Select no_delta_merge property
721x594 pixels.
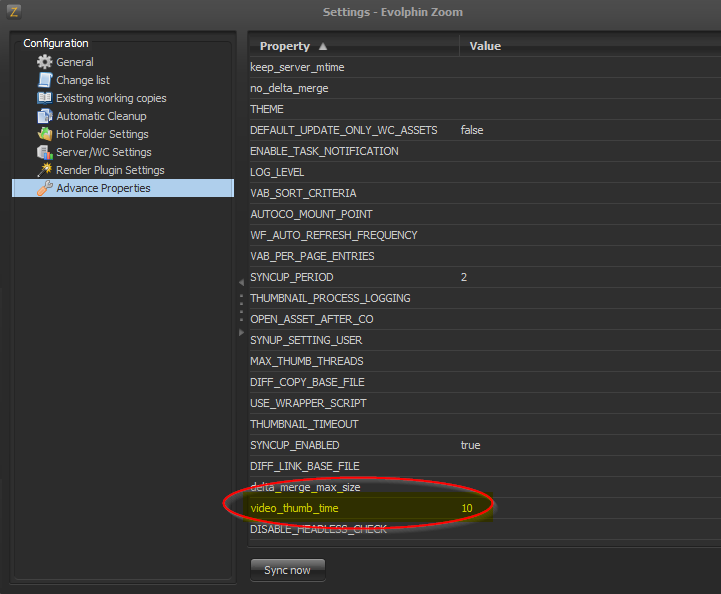click(x=289, y=88)
